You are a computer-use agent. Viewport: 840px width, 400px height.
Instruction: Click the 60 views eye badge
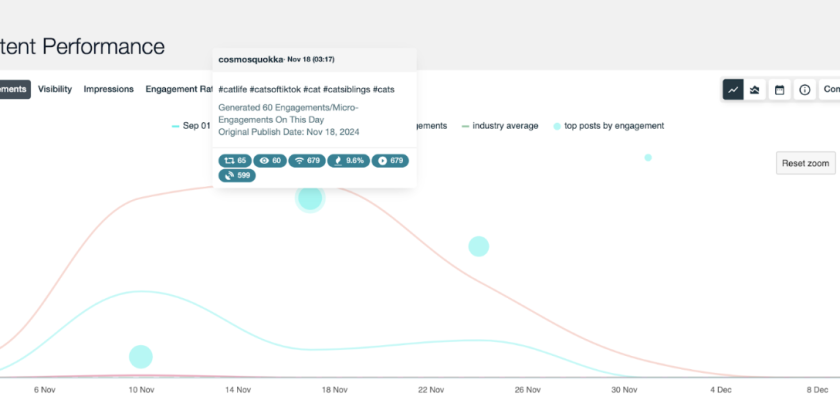(270, 160)
